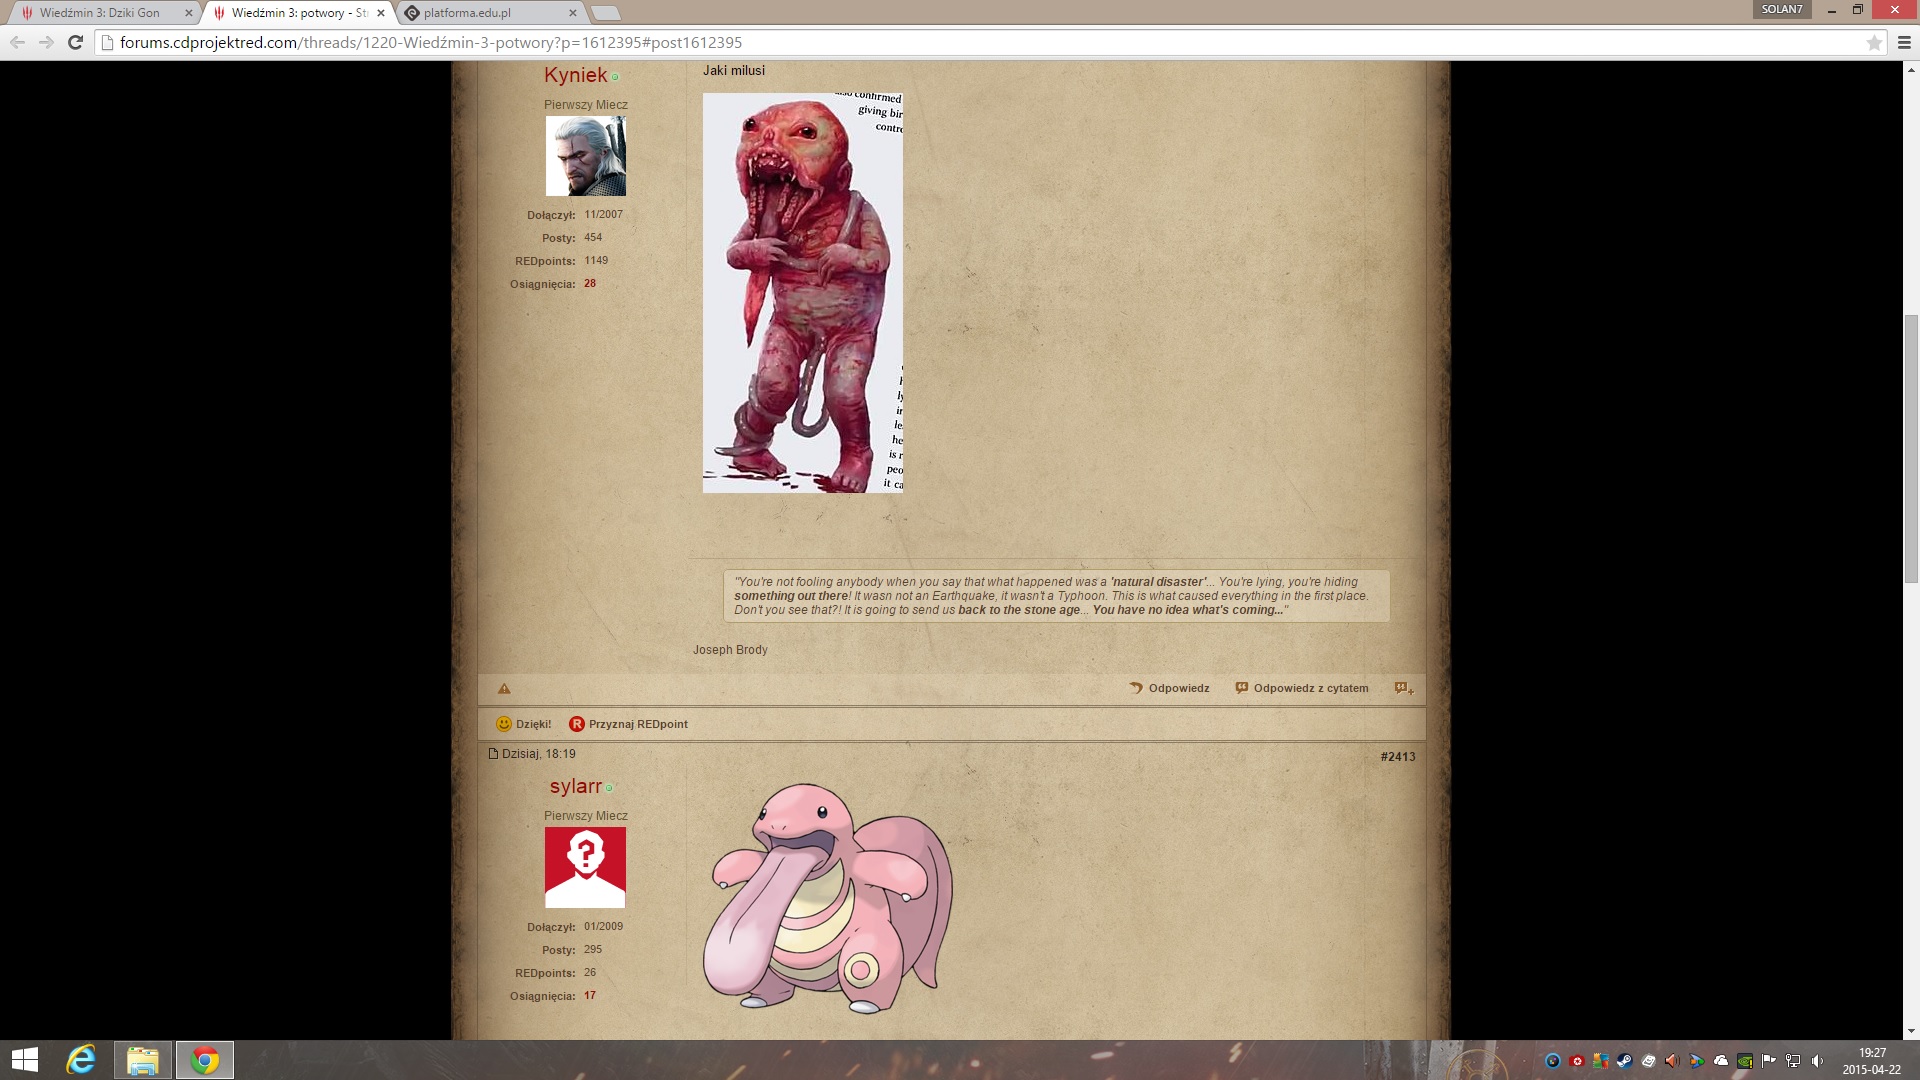Image resolution: width=1920 pixels, height=1080 pixels.
Task: Click sylarr's red default avatar
Action: pos(585,867)
